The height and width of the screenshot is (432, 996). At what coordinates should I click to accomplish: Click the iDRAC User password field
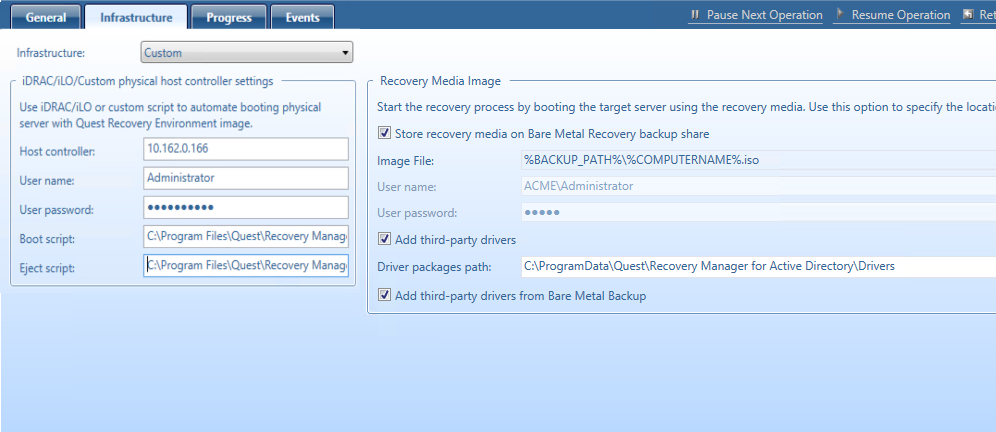pyautogui.click(x=246, y=207)
